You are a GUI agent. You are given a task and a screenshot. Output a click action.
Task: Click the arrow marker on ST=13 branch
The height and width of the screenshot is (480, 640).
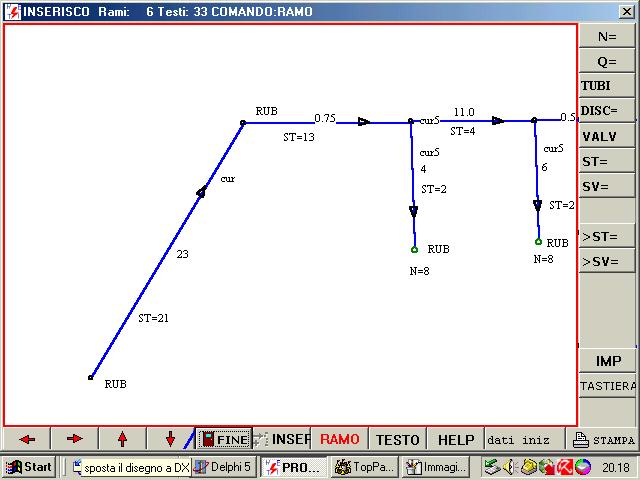click(364, 122)
